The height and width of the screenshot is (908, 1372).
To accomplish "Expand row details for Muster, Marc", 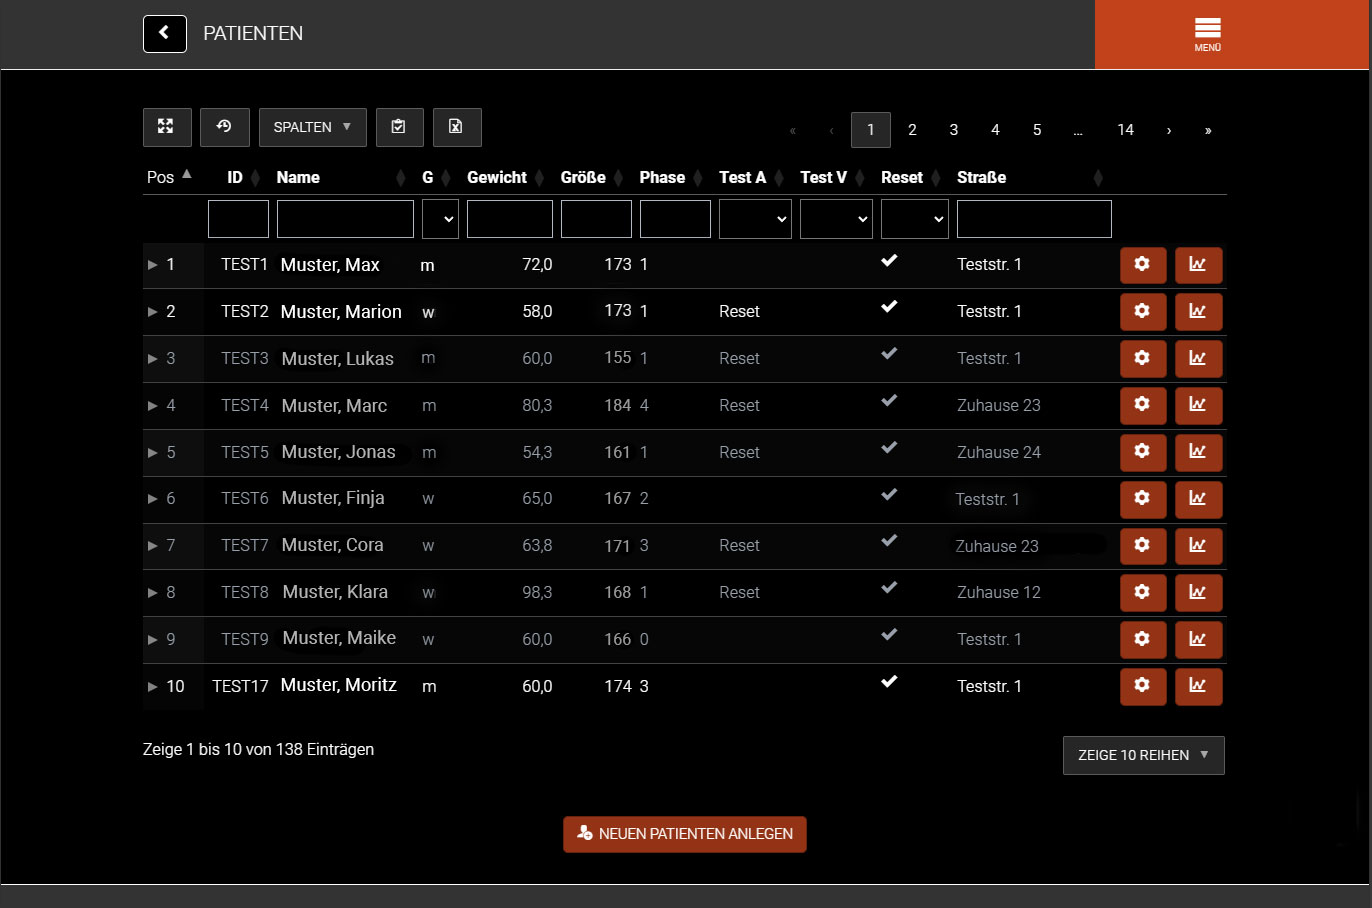I will click(153, 406).
